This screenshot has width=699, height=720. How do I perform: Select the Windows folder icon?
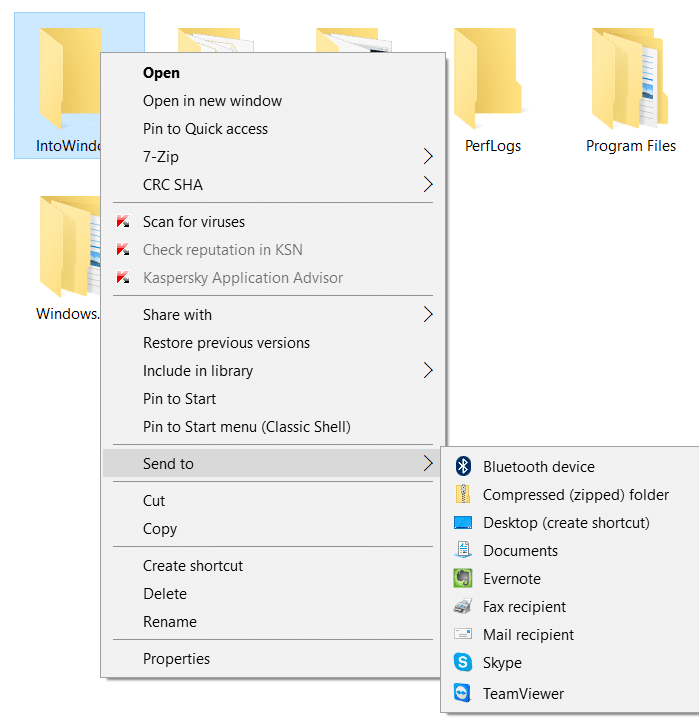tap(70, 246)
